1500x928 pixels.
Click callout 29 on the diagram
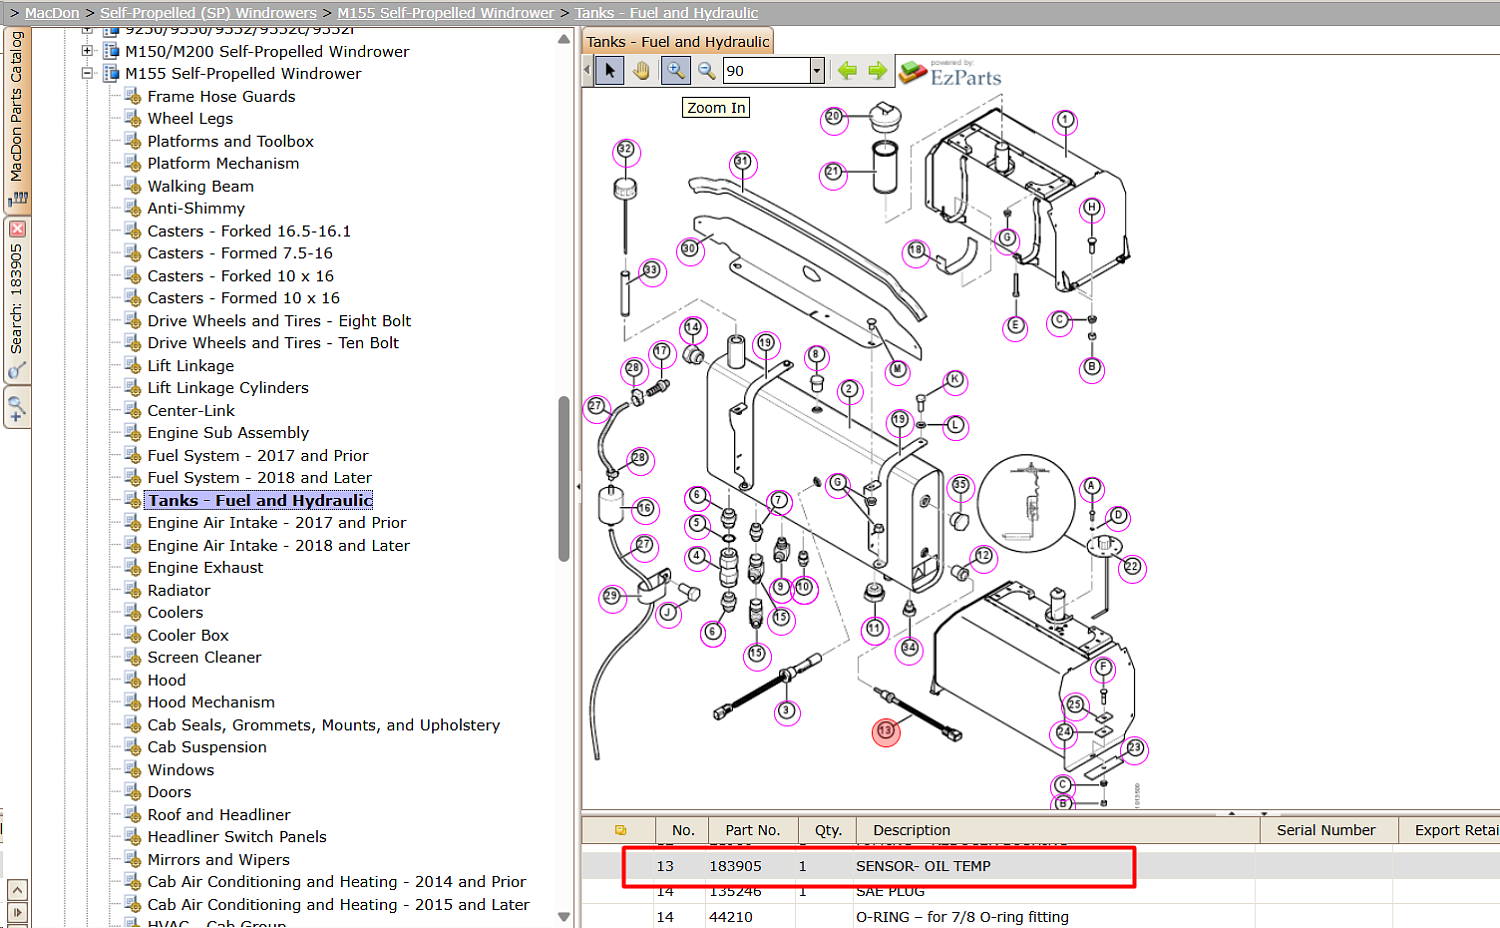point(611,597)
